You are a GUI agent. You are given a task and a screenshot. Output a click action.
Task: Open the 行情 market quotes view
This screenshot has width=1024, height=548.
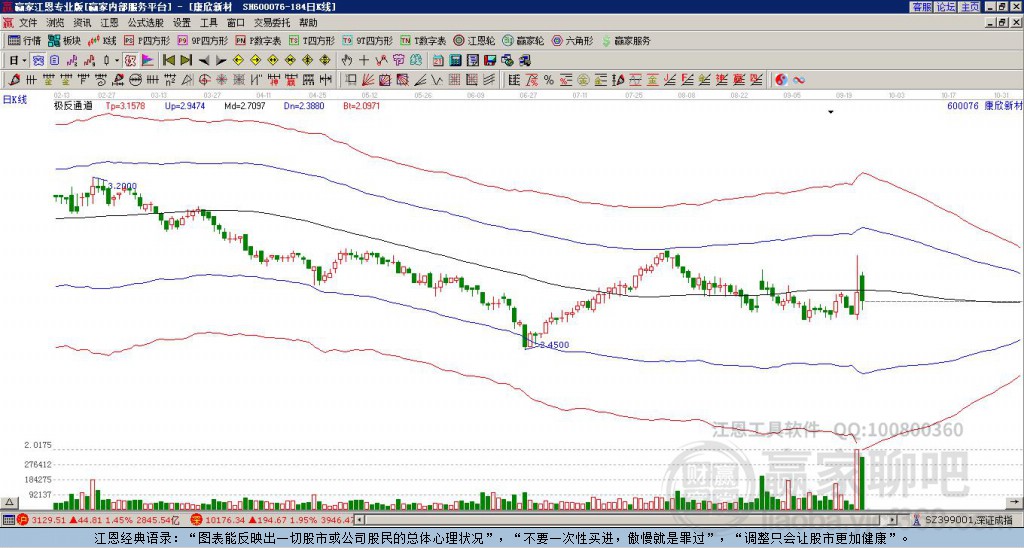(x=25, y=40)
